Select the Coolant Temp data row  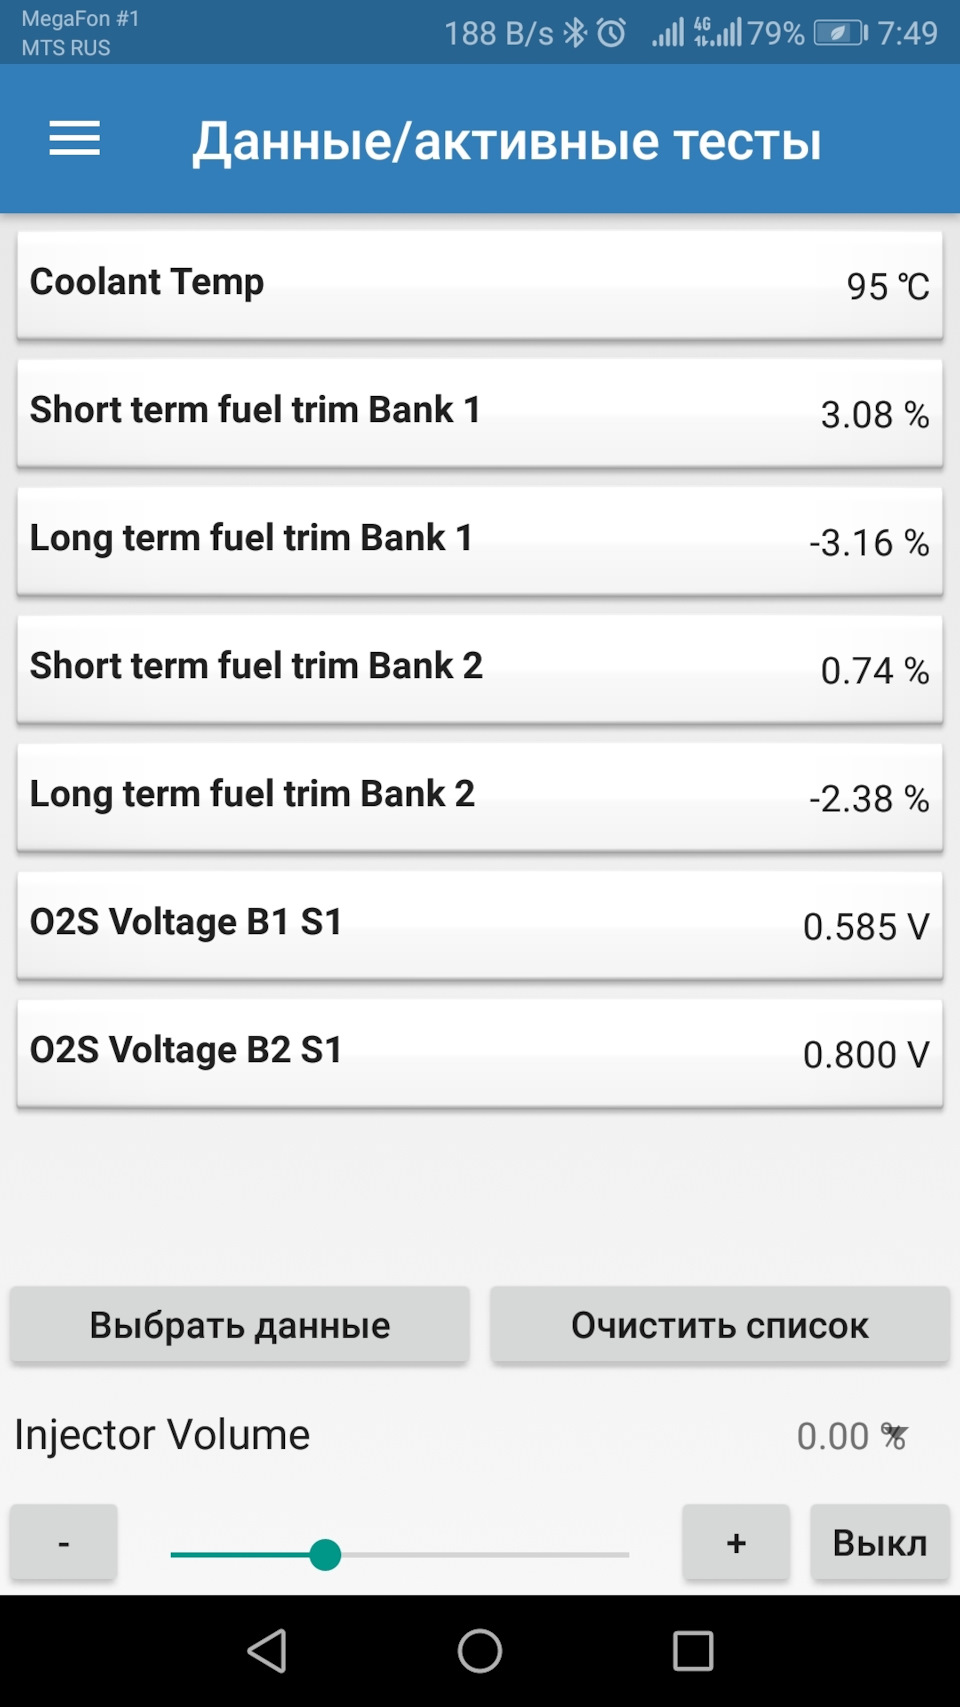pos(480,285)
